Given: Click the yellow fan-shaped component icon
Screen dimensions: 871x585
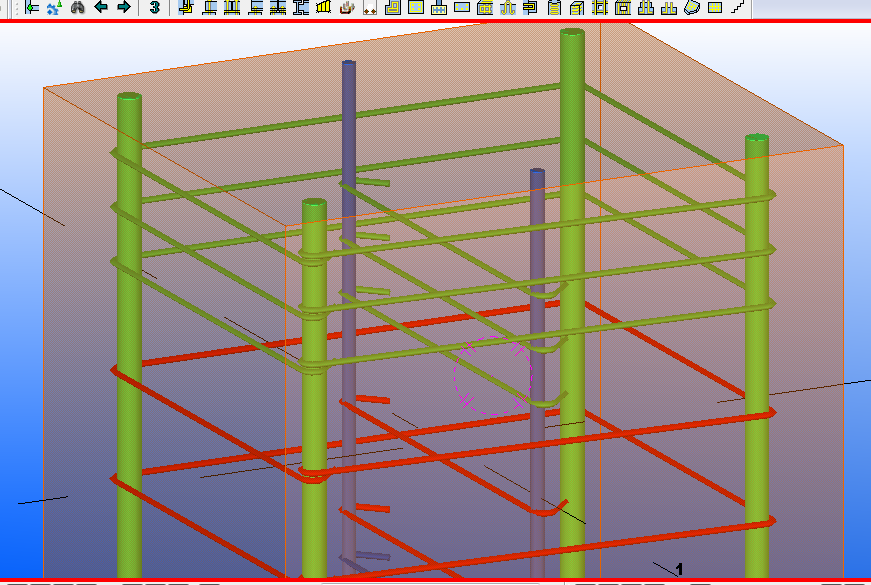Looking at the screenshot, I should (324, 7).
